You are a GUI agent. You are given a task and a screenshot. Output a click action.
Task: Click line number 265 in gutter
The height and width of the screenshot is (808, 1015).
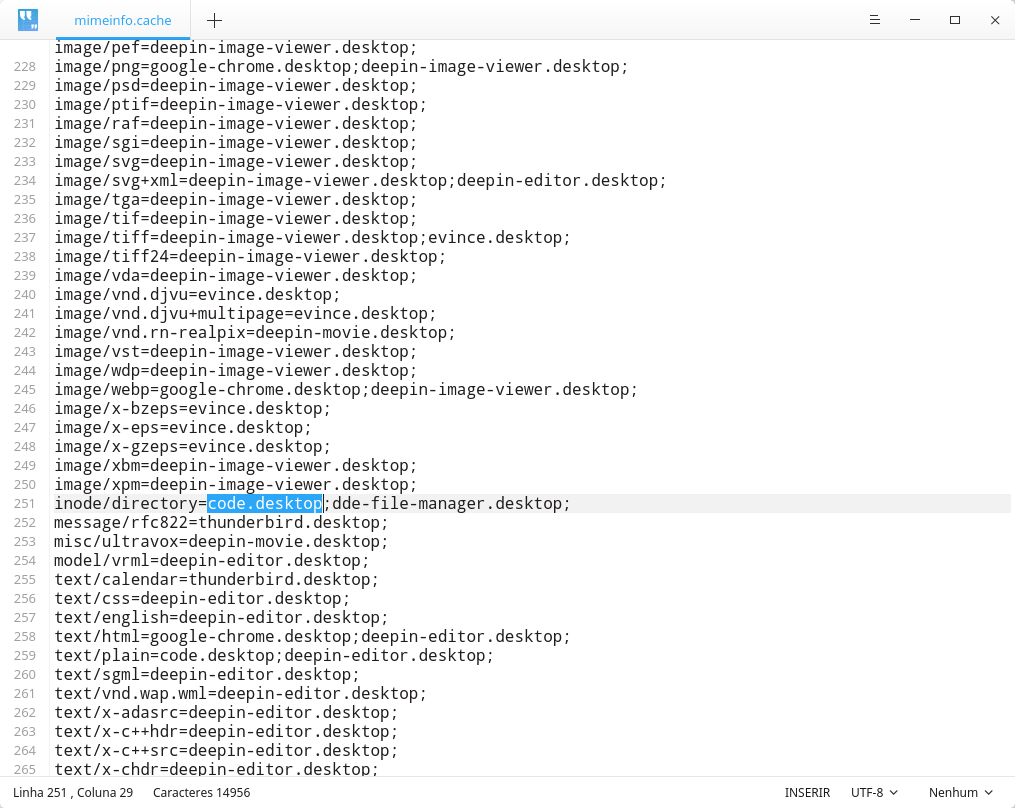pyautogui.click(x=25, y=769)
